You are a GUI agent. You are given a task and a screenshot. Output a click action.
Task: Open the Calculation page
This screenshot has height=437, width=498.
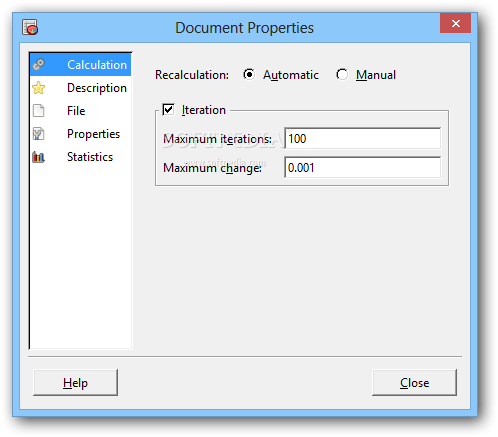click(80, 65)
